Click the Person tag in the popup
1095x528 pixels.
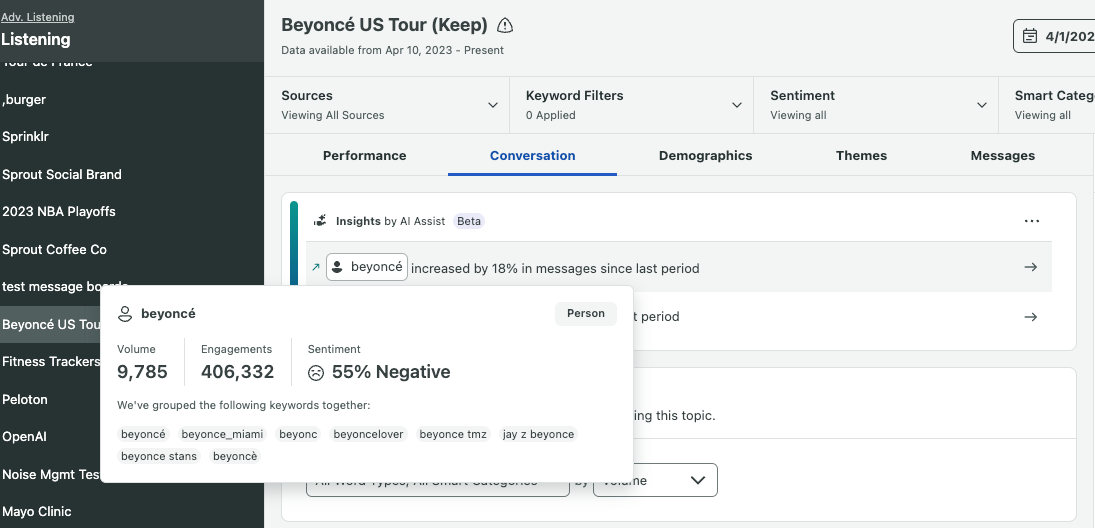click(x=585, y=314)
